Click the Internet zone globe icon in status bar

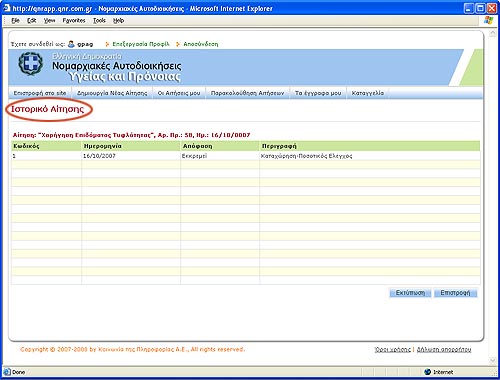point(428,372)
